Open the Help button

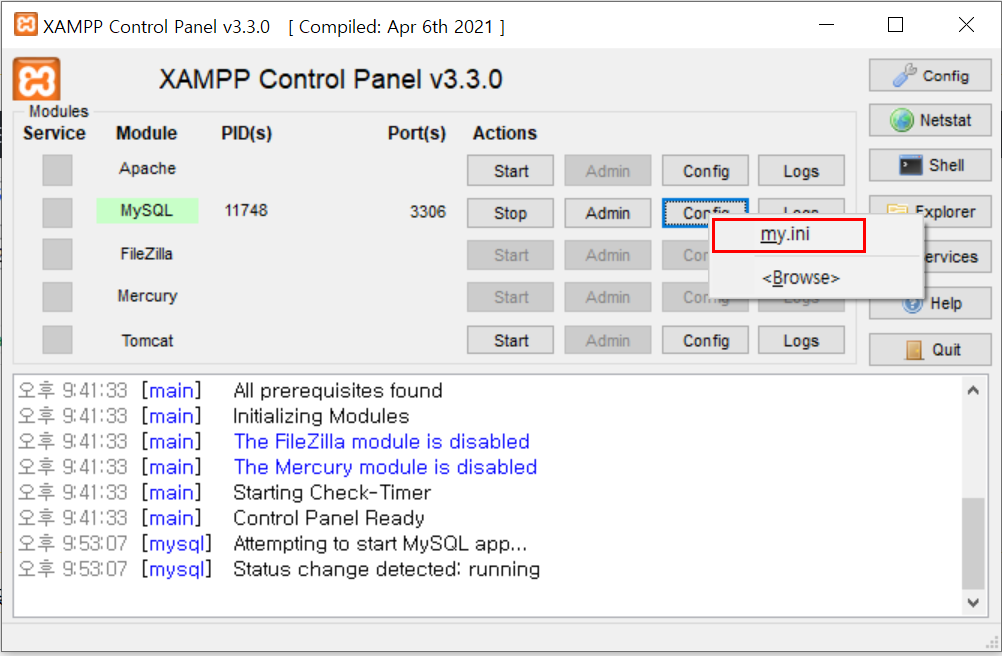click(x=930, y=303)
